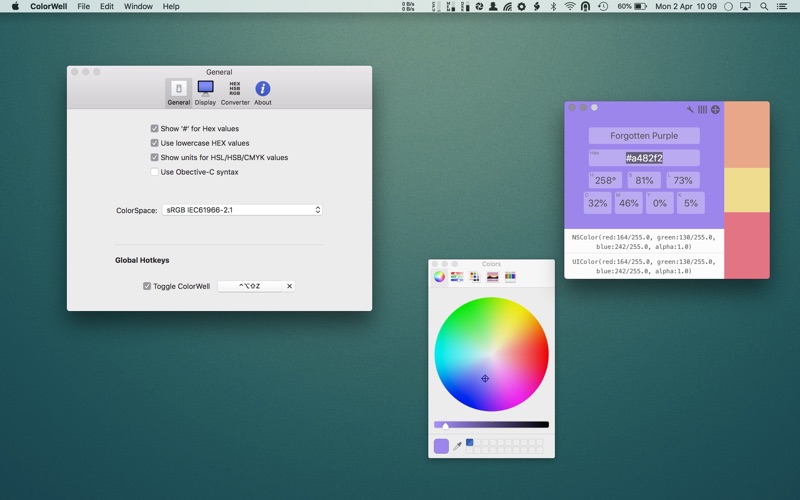Open the General preferences tab
Image resolution: width=800 pixels, height=500 pixels.
[x=179, y=93]
